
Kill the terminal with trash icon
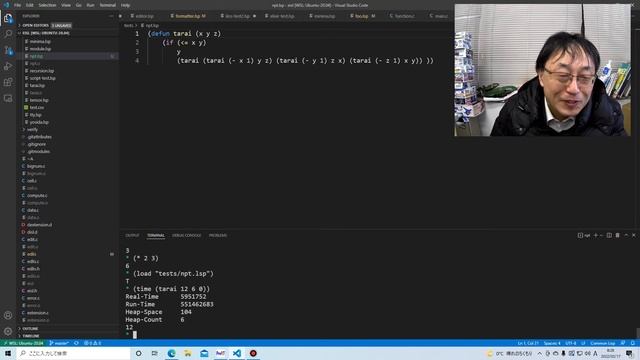[618, 236]
